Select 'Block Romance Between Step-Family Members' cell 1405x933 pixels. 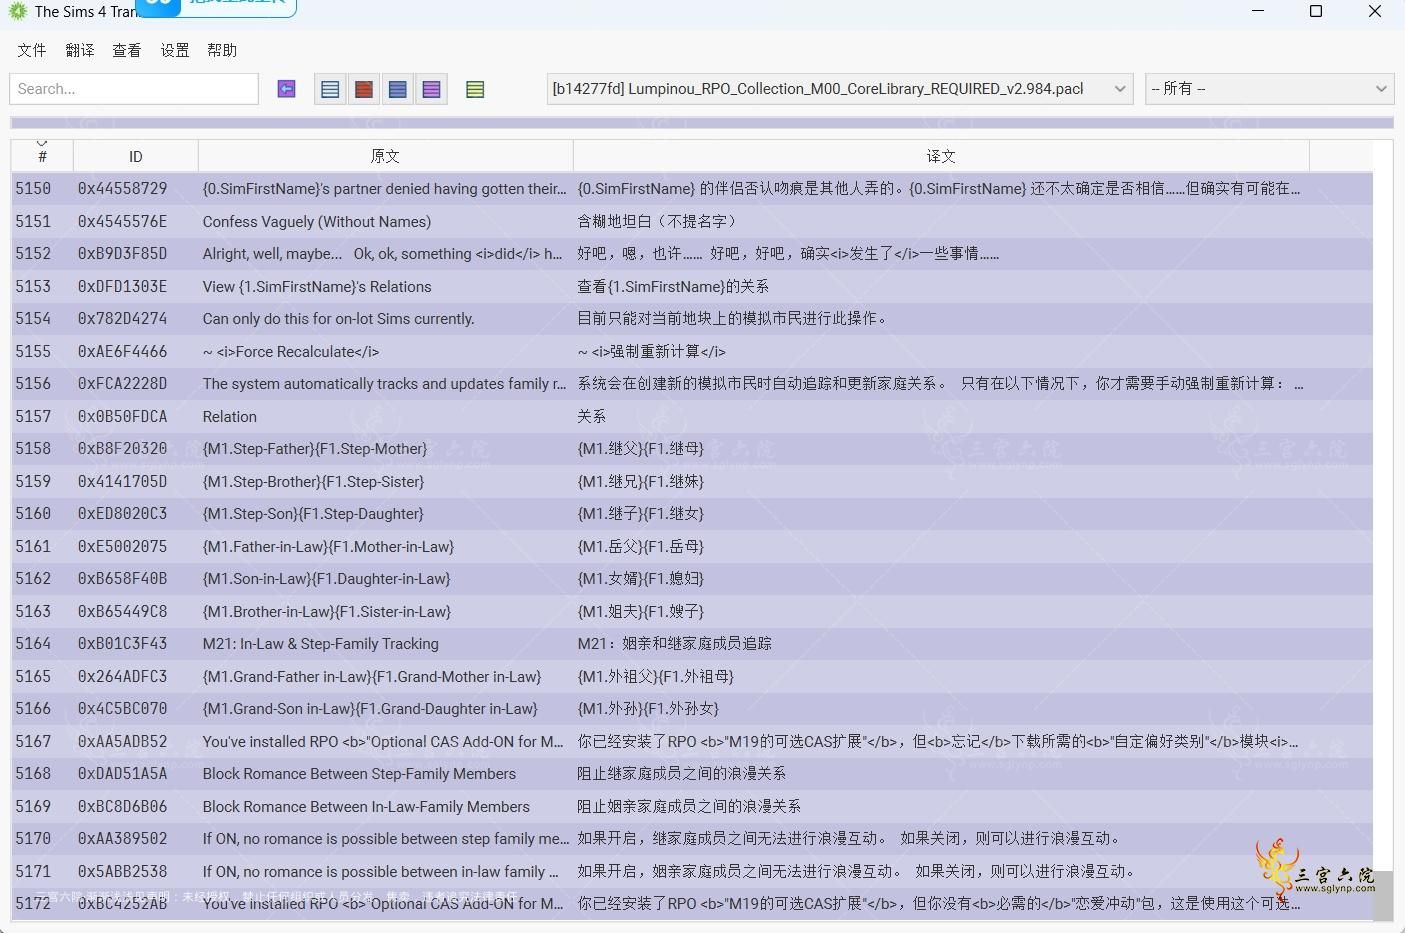[359, 774]
